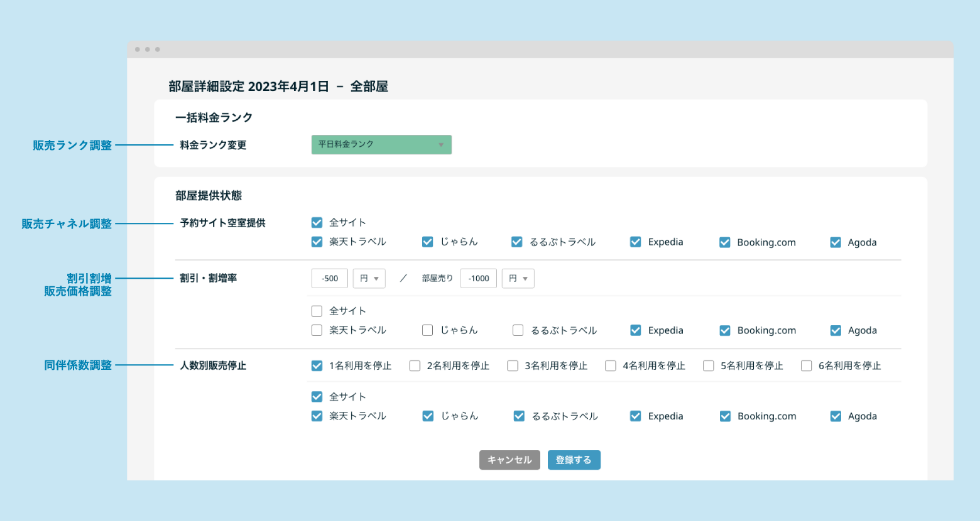
Task: Uncheck the 1名利用を停止 checkbox
Action: pos(317,366)
